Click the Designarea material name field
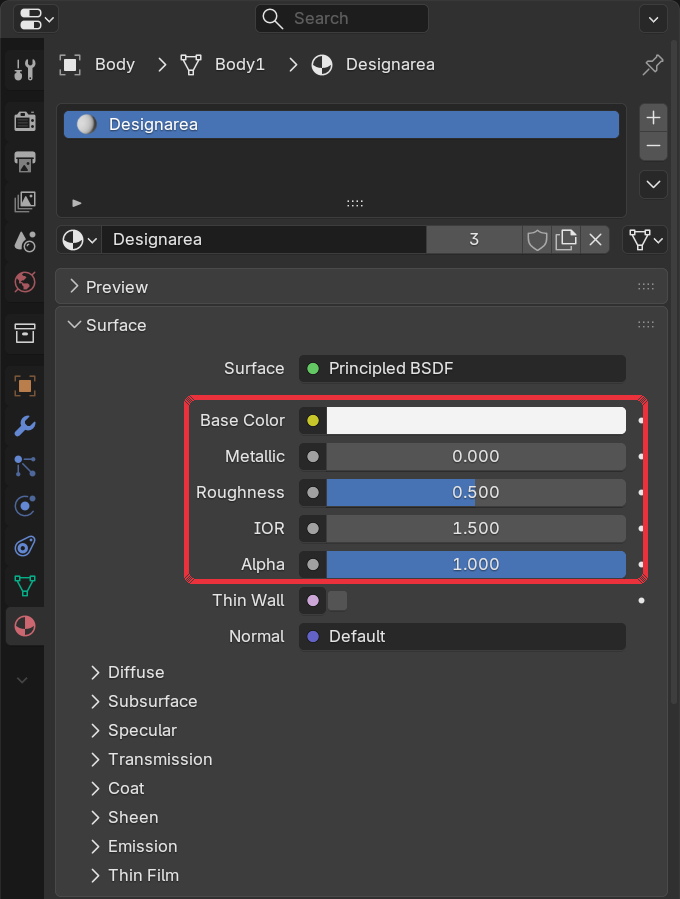 (264, 240)
